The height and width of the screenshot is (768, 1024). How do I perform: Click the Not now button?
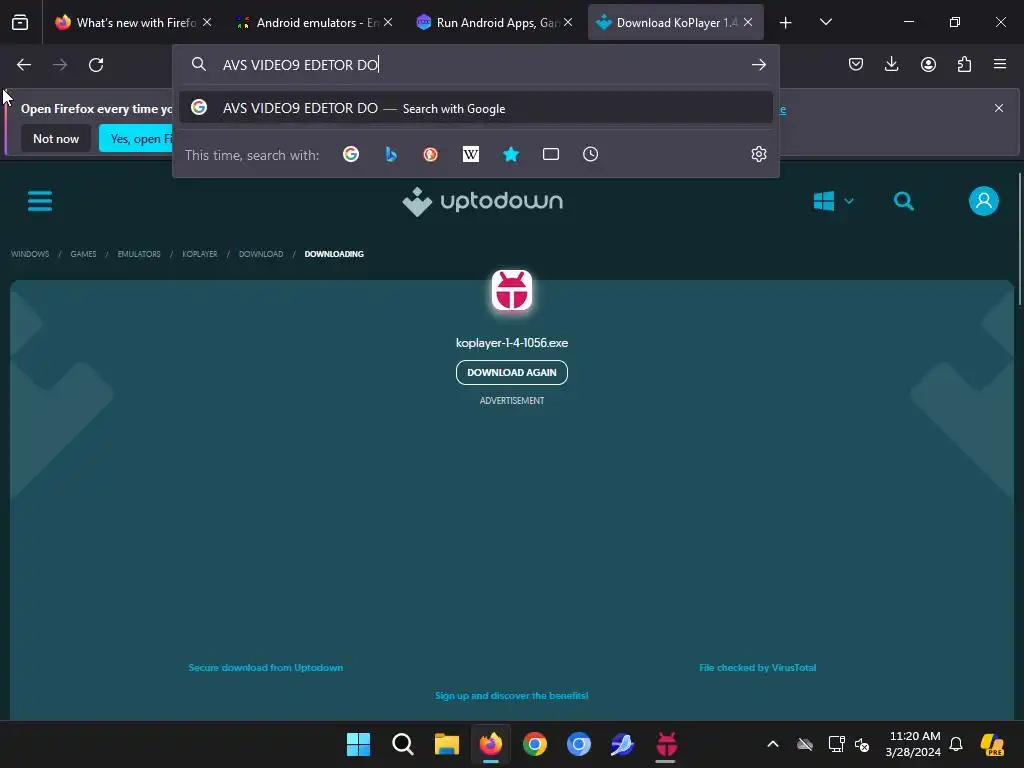point(56,138)
